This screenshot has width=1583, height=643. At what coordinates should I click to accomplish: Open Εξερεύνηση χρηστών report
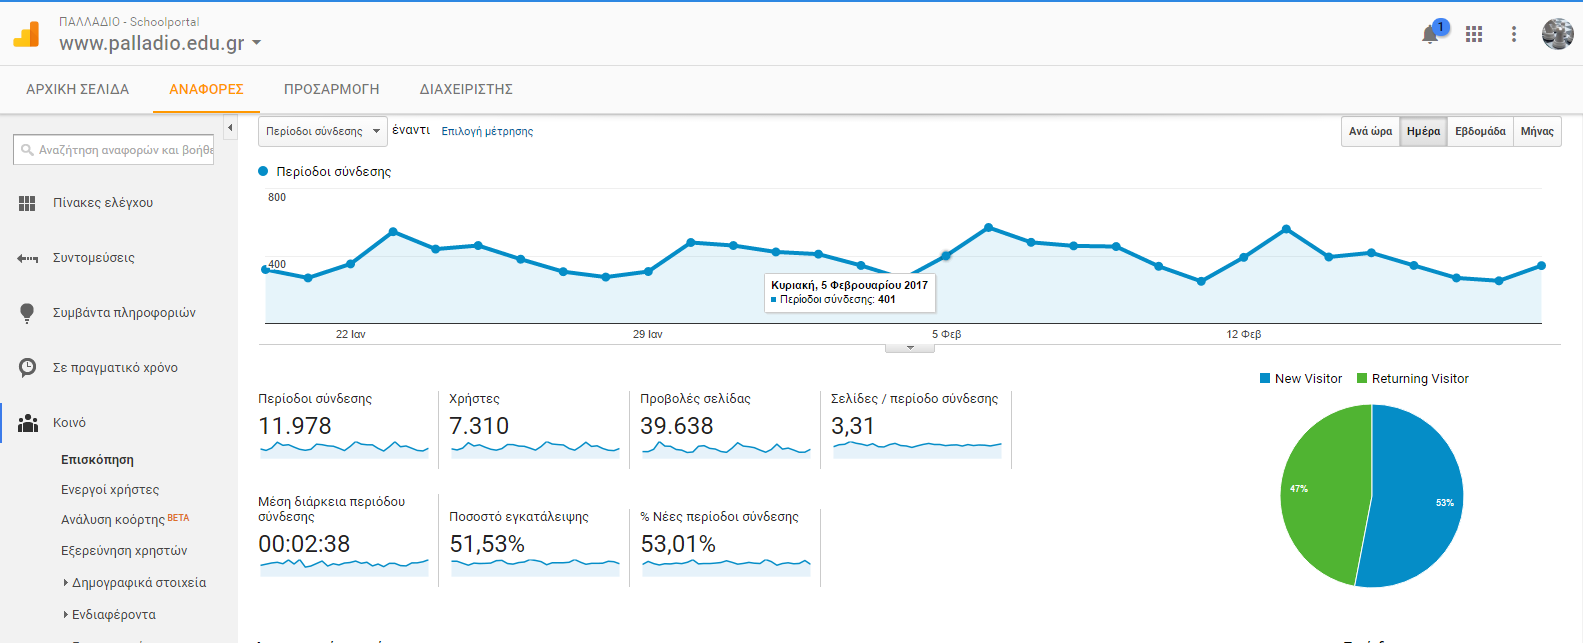124,551
